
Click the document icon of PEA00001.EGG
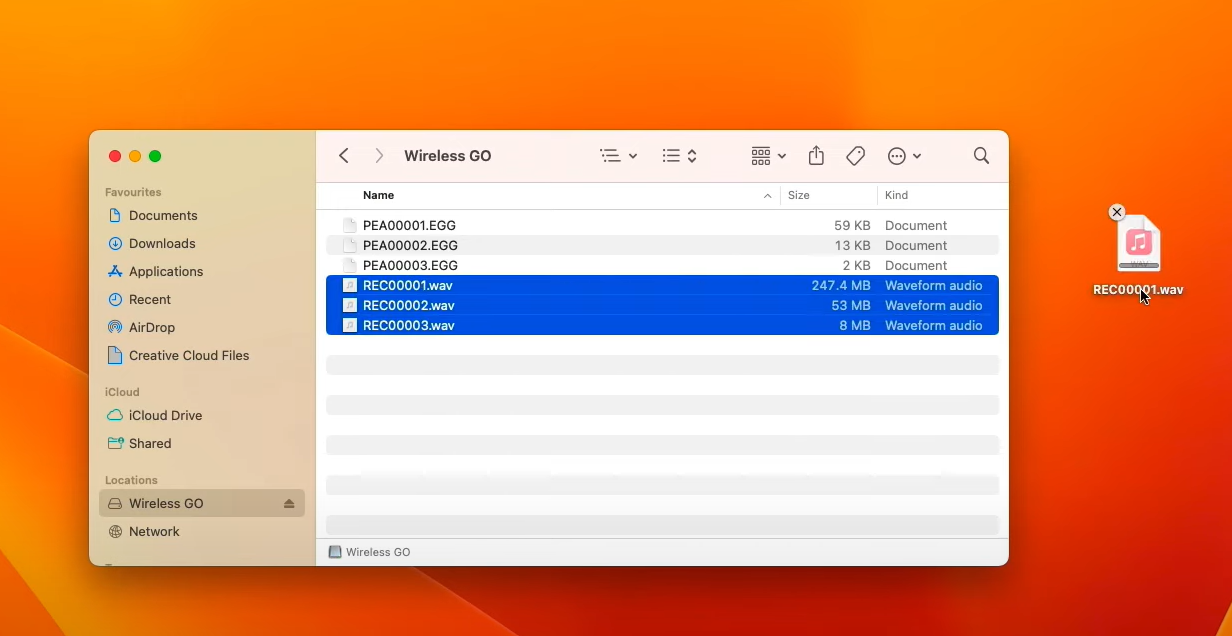click(349, 225)
